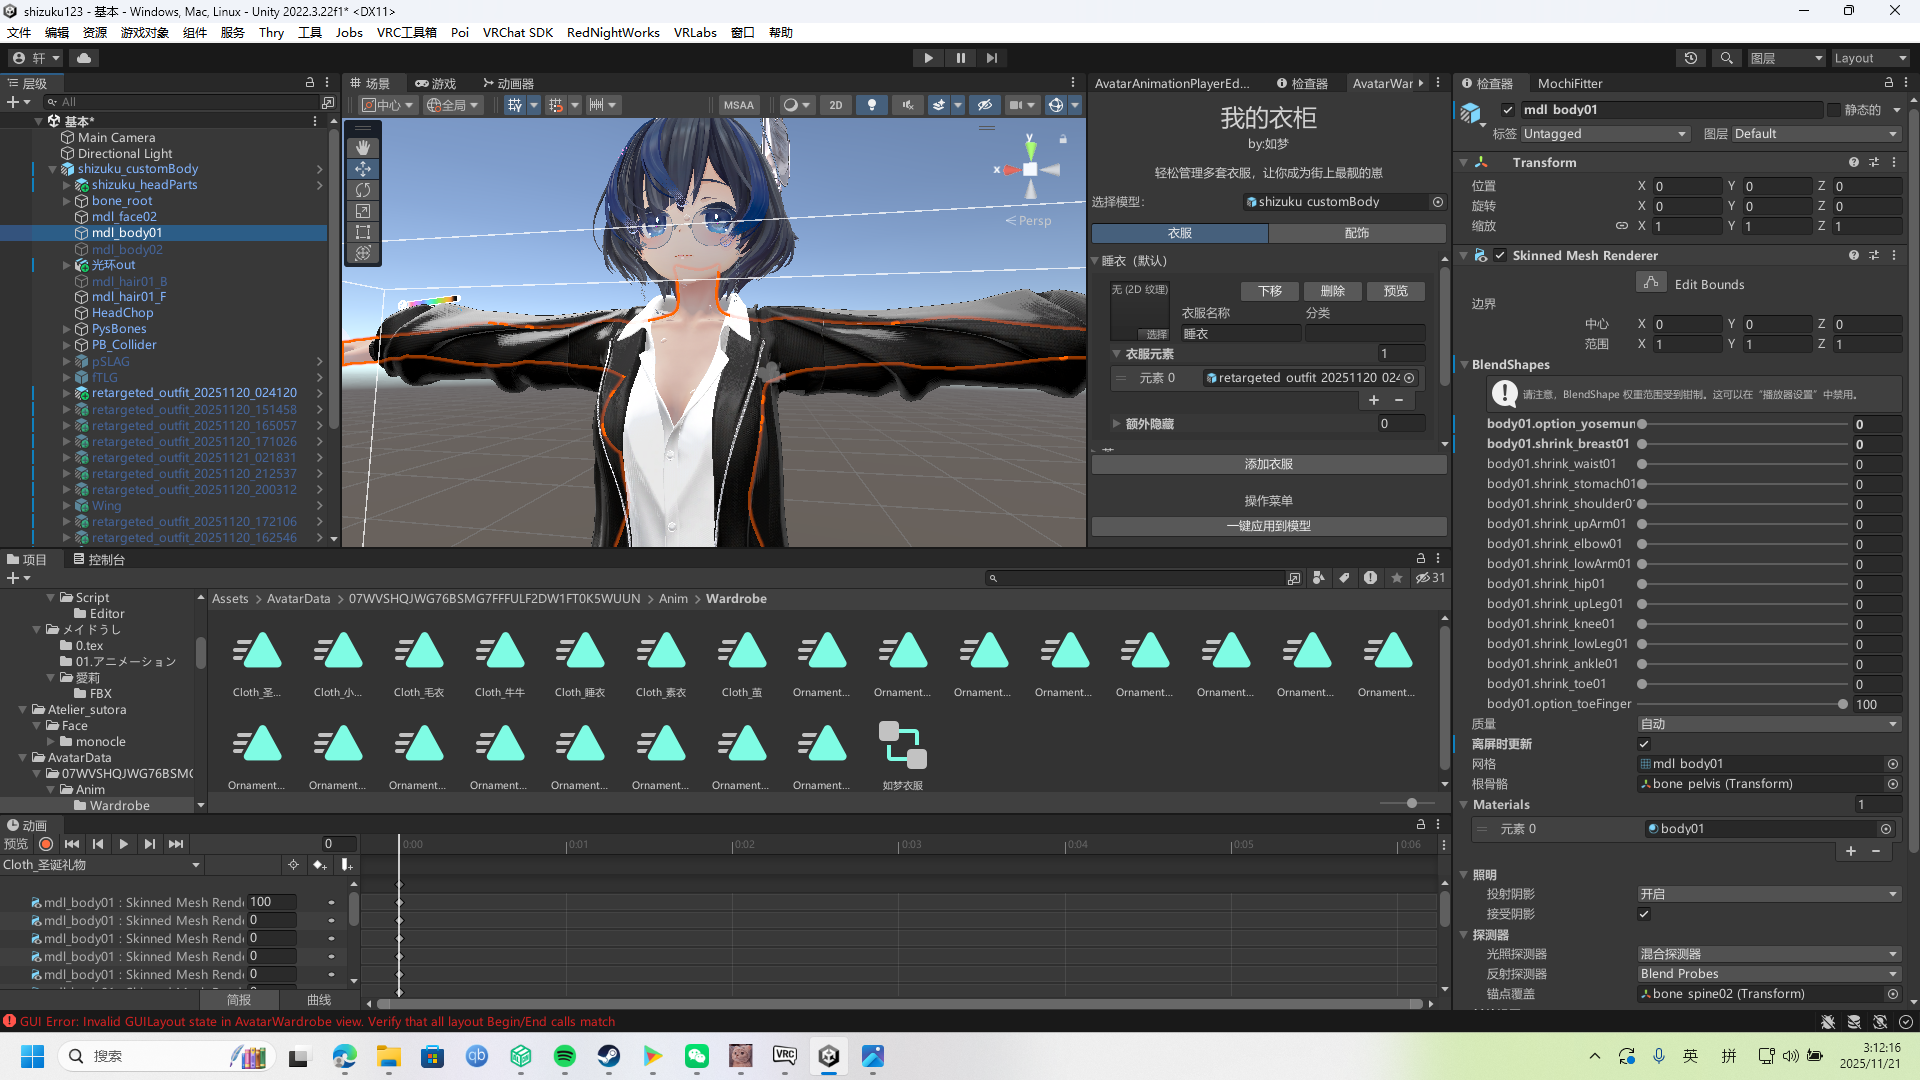Switch to the 配饰 tab in the wardrobe panel
1920x1080 pixels.
[1356, 233]
